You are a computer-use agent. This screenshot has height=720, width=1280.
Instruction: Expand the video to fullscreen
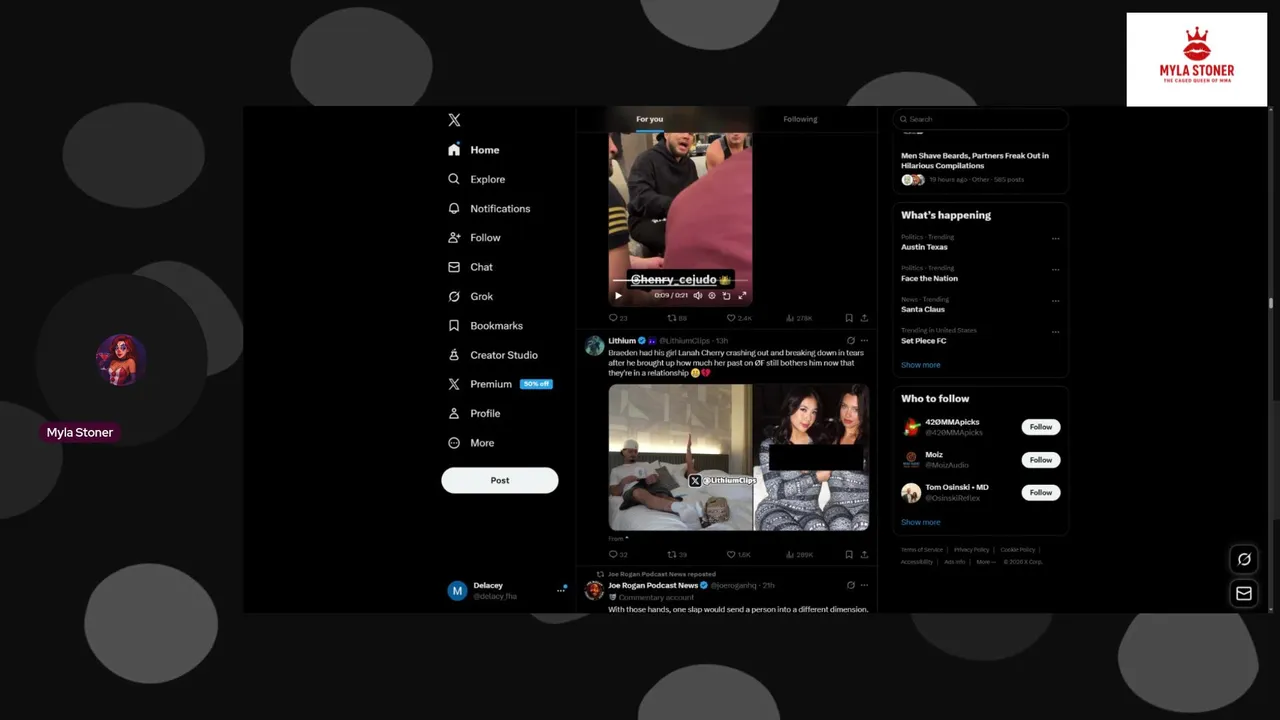(x=742, y=296)
